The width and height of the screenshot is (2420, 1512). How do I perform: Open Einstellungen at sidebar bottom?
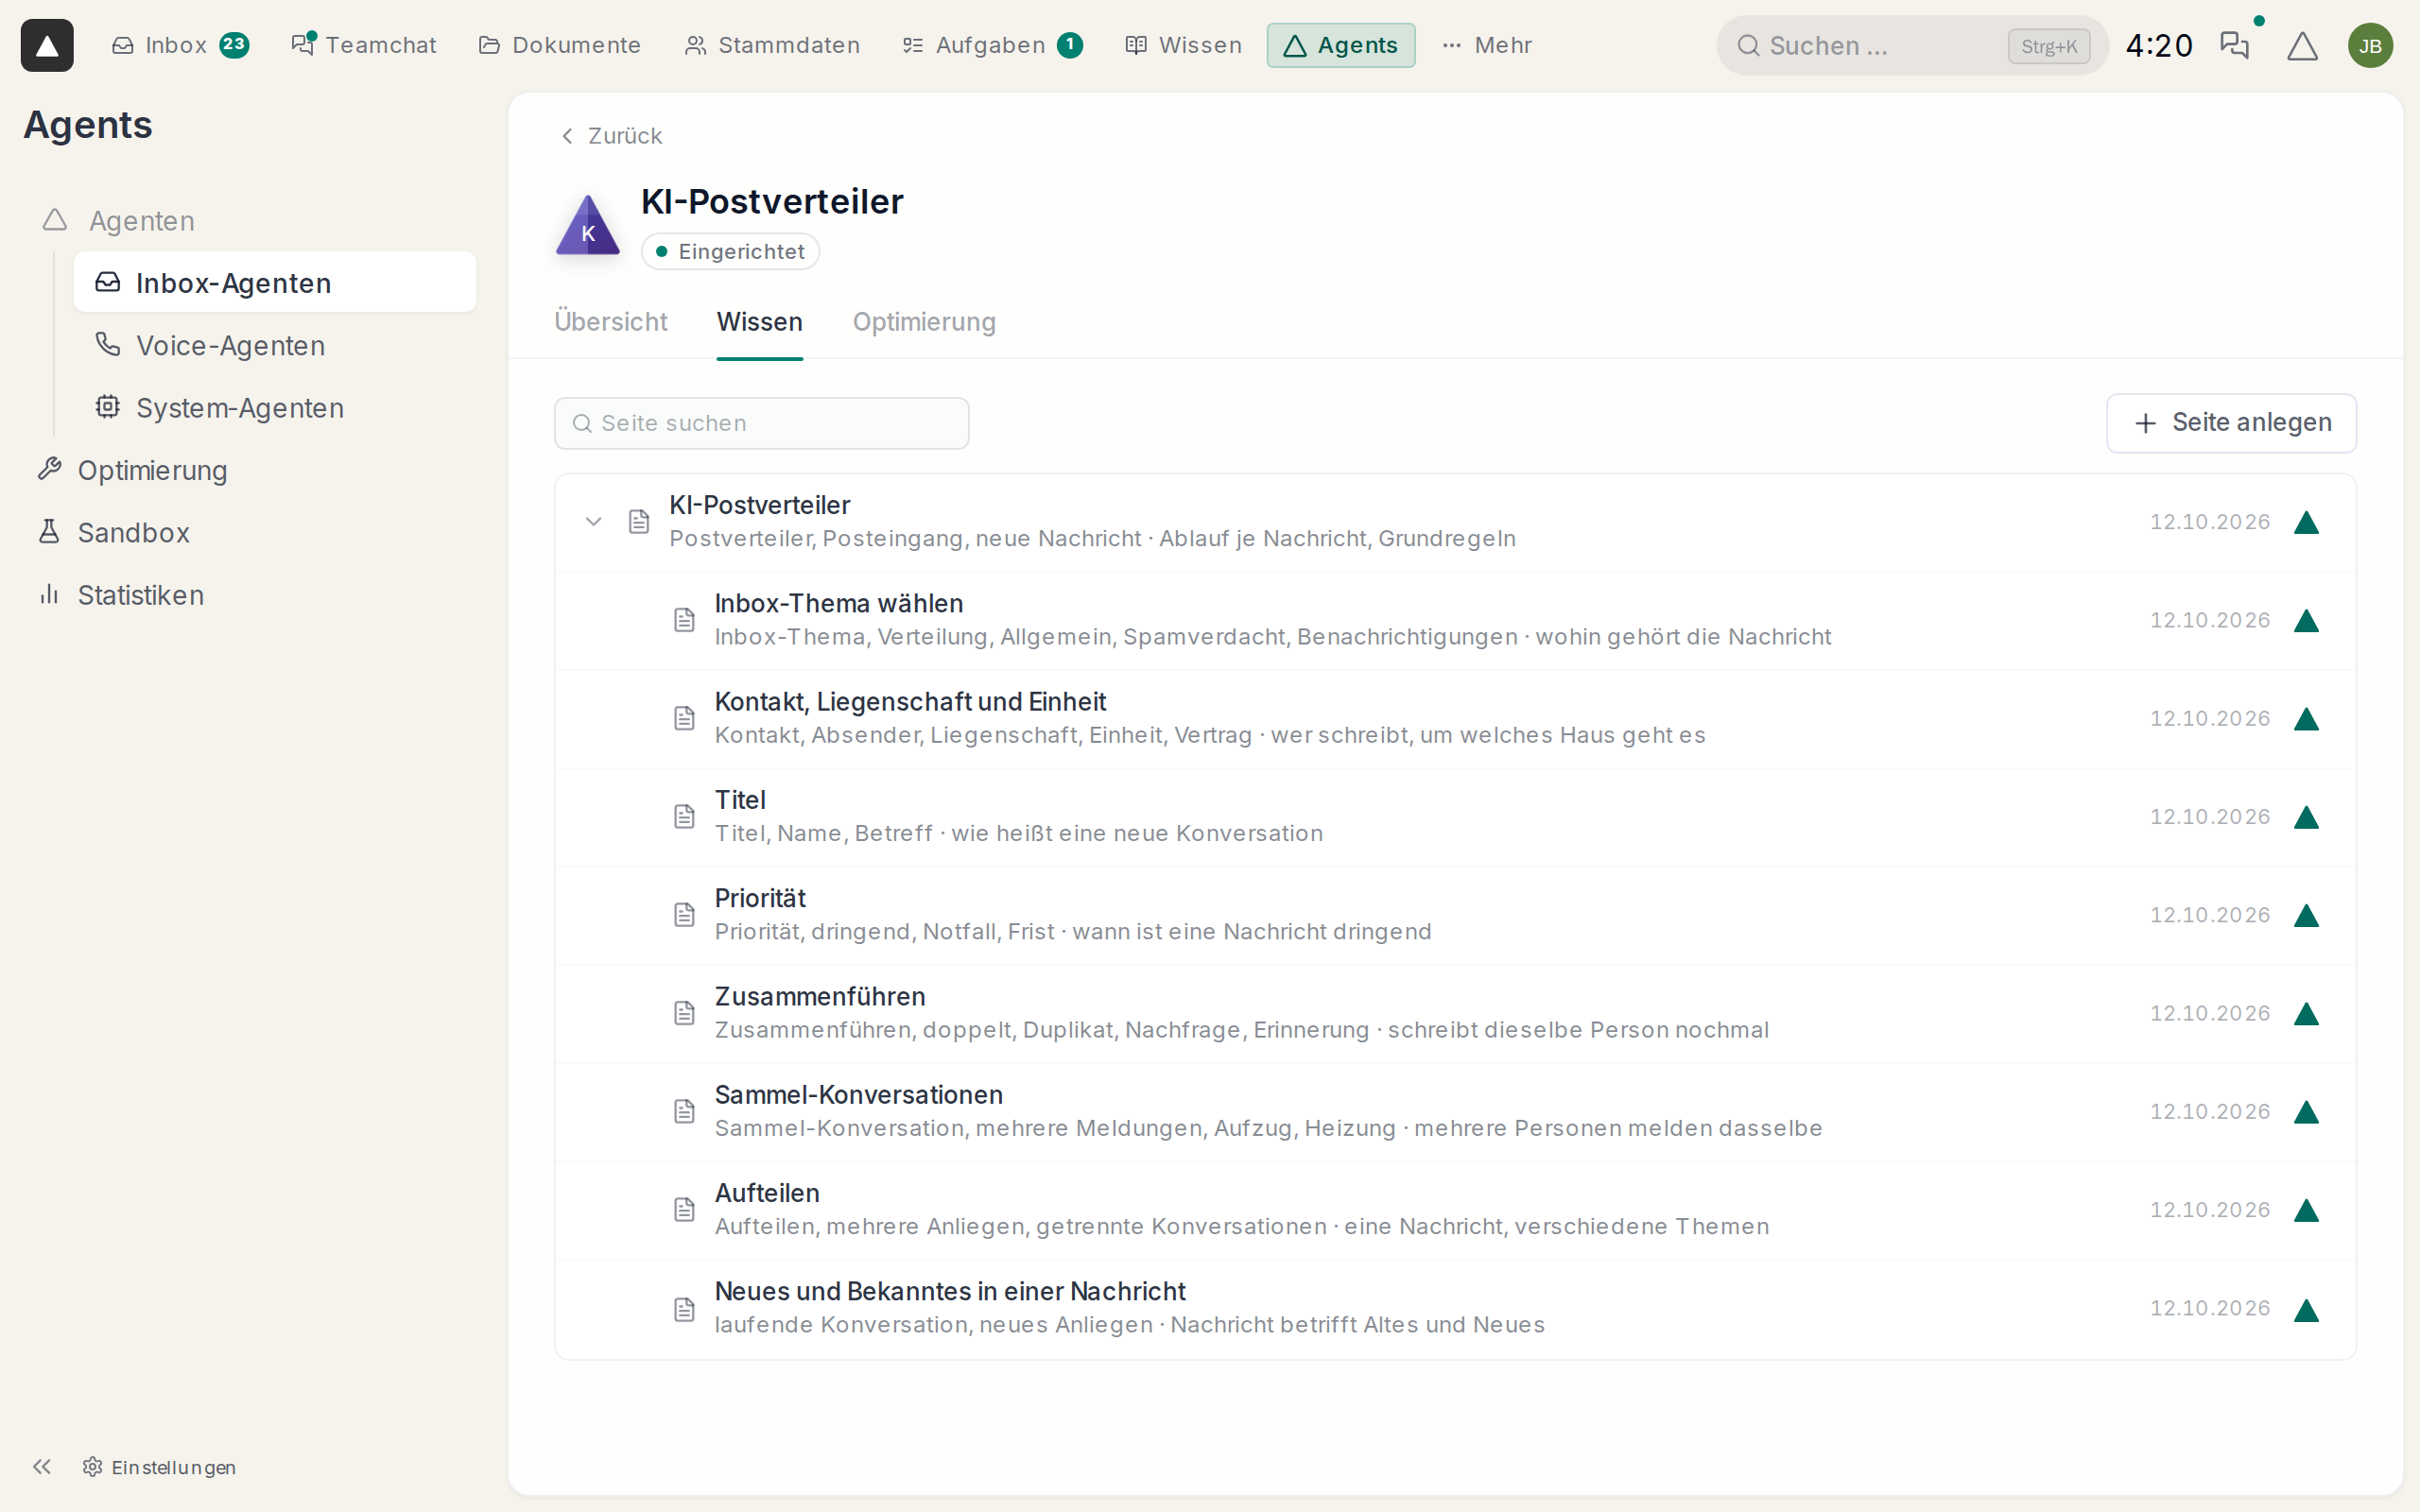160,1467
